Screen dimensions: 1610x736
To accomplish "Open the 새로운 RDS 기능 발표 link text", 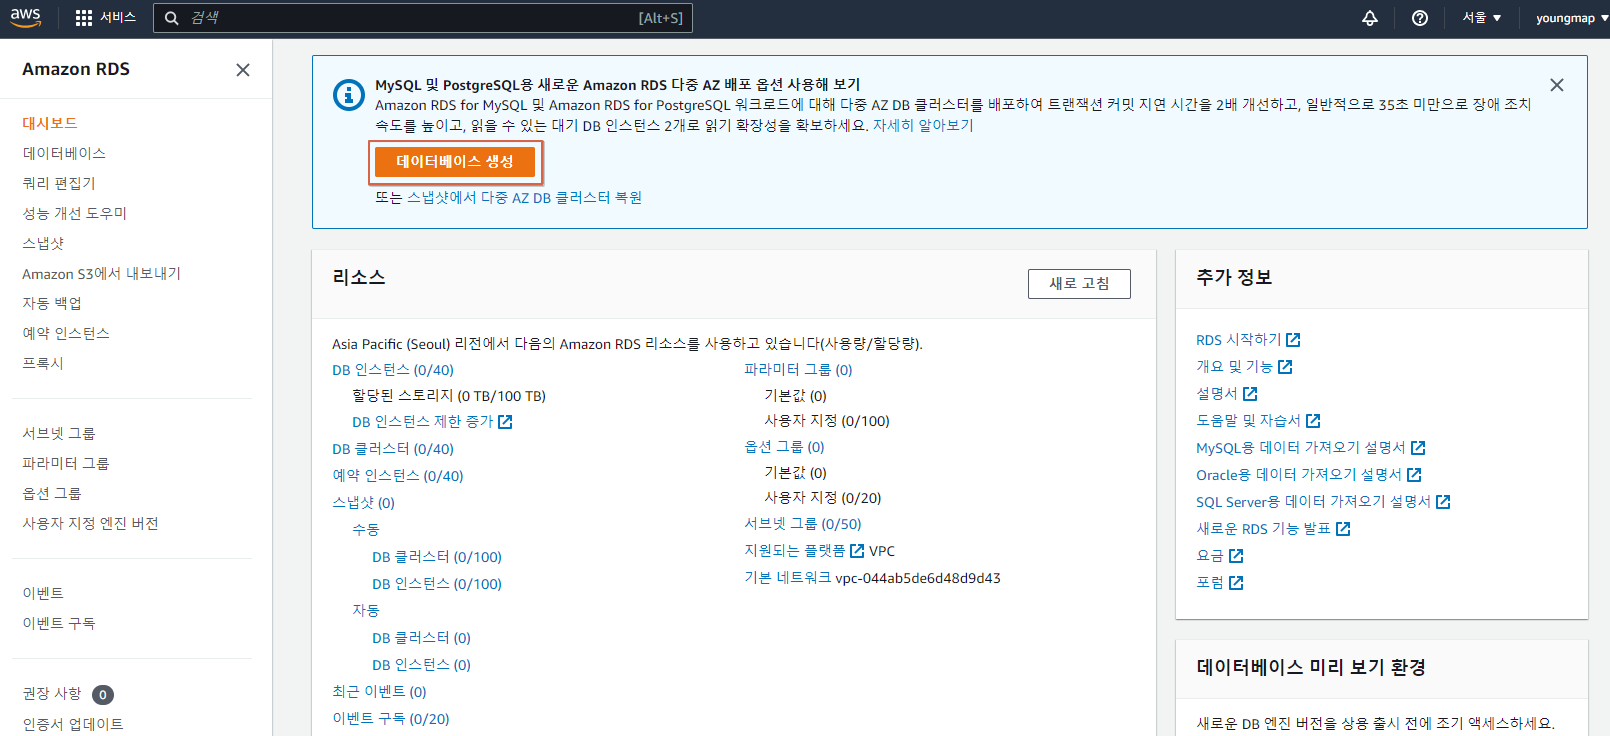I will click(1264, 529).
